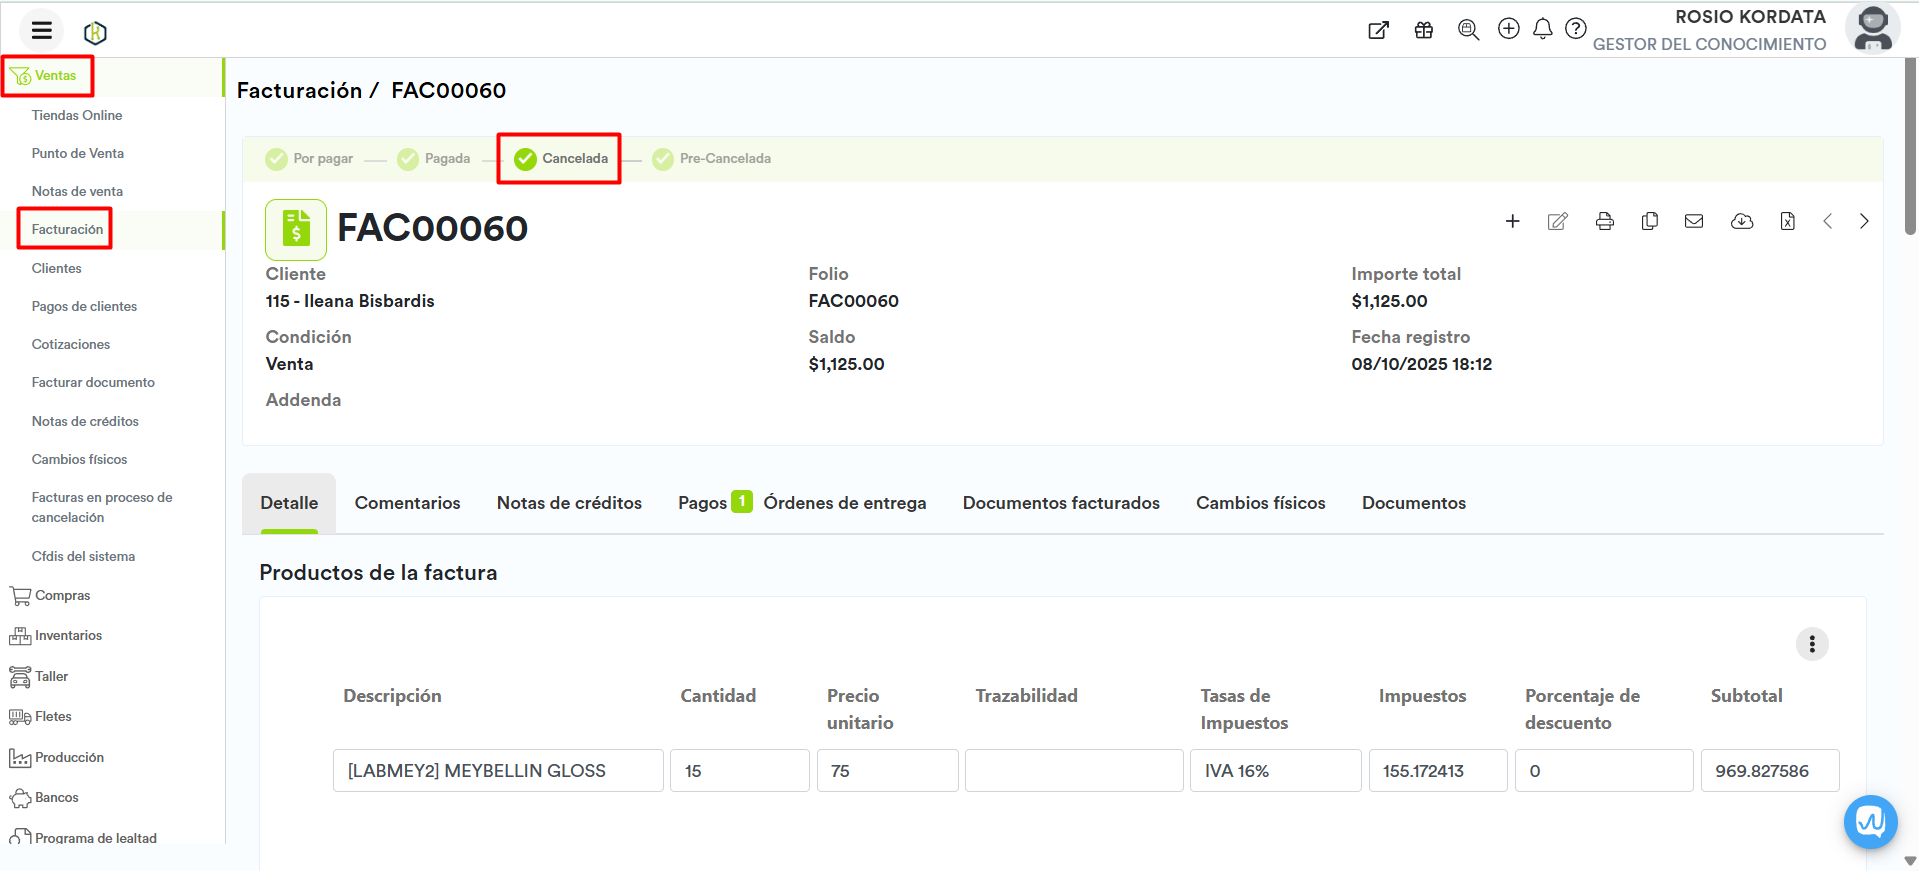This screenshot has height=871, width=1919.
Task: Open the product search magnifier icon
Action: (x=1467, y=30)
